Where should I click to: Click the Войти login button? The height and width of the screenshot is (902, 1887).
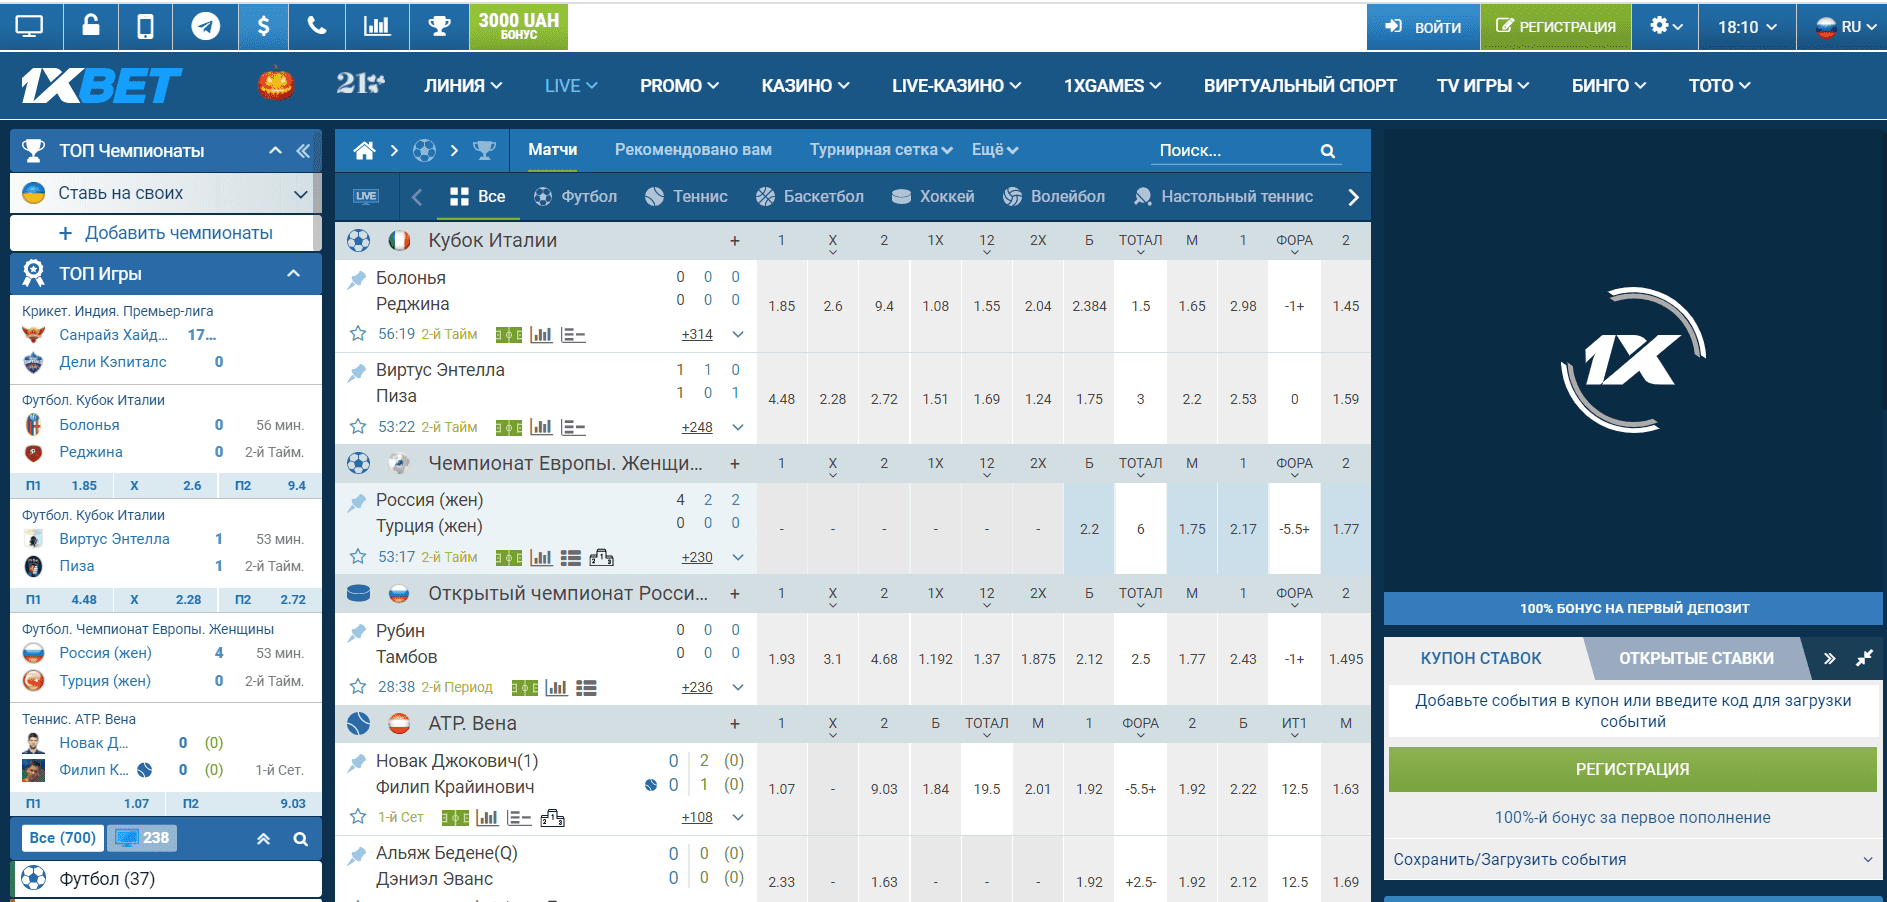click(x=1423, y=27)
